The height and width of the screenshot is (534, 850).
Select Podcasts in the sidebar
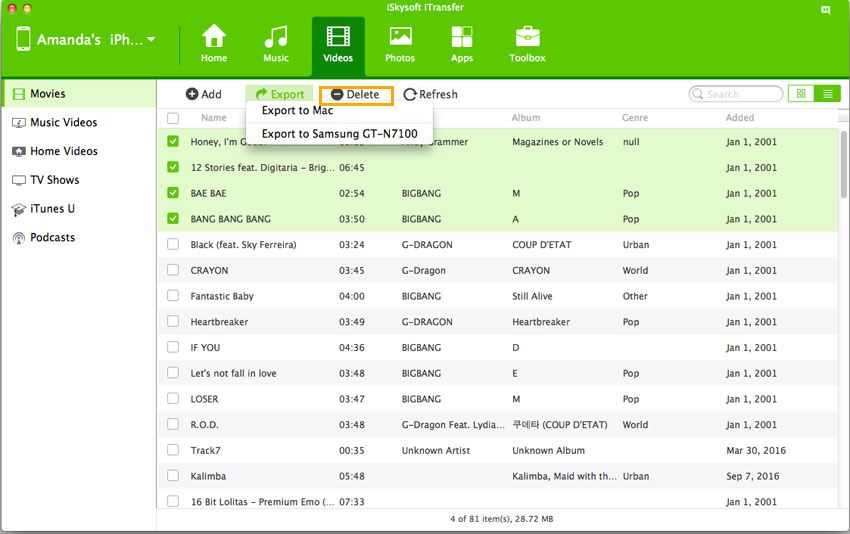(x=79, y=237)
